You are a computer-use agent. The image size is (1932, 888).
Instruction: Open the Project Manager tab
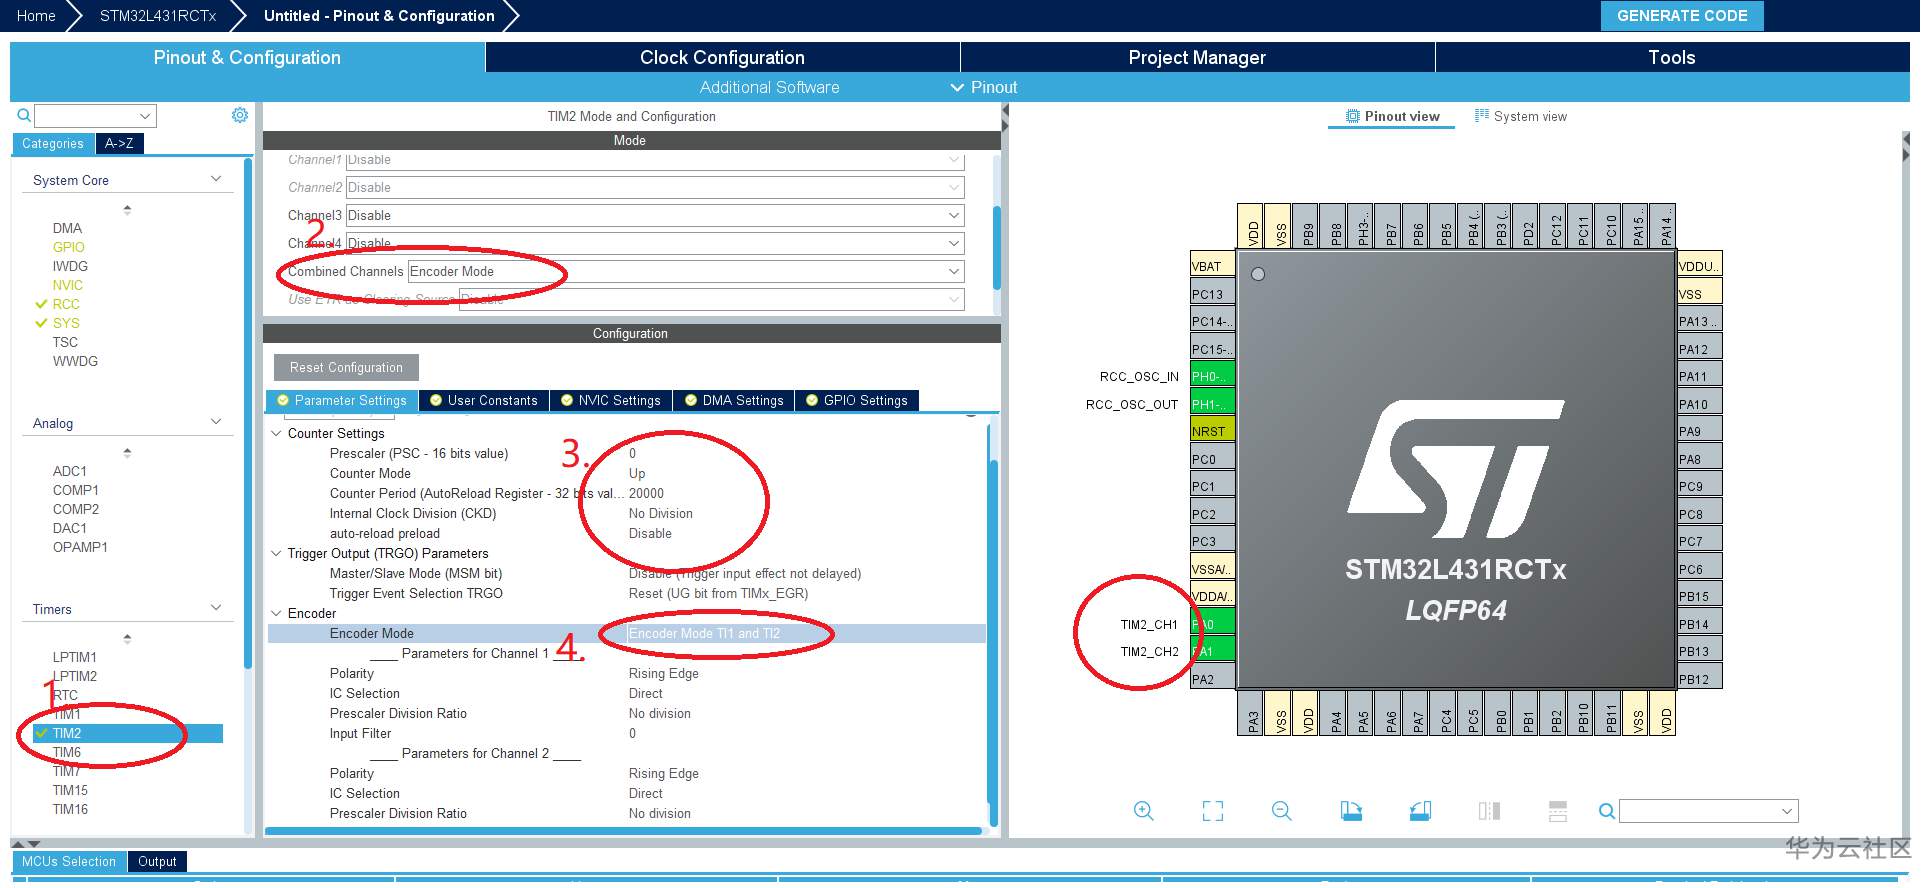1197,58
